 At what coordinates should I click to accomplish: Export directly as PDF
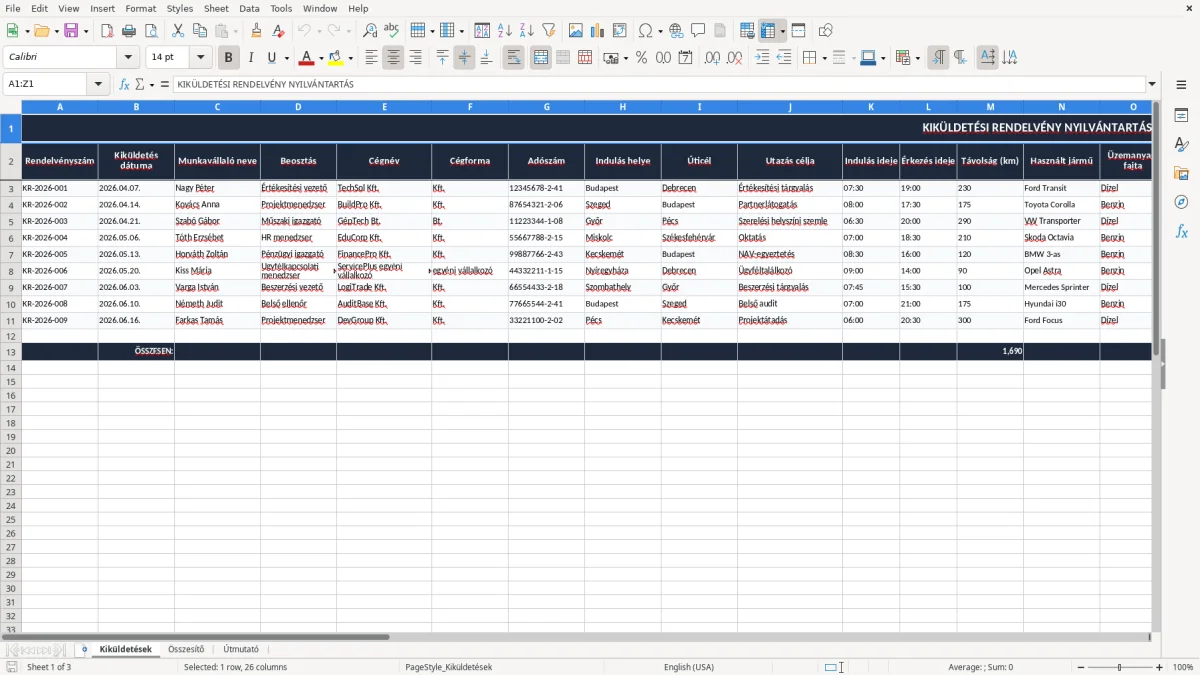click(107, 31)
